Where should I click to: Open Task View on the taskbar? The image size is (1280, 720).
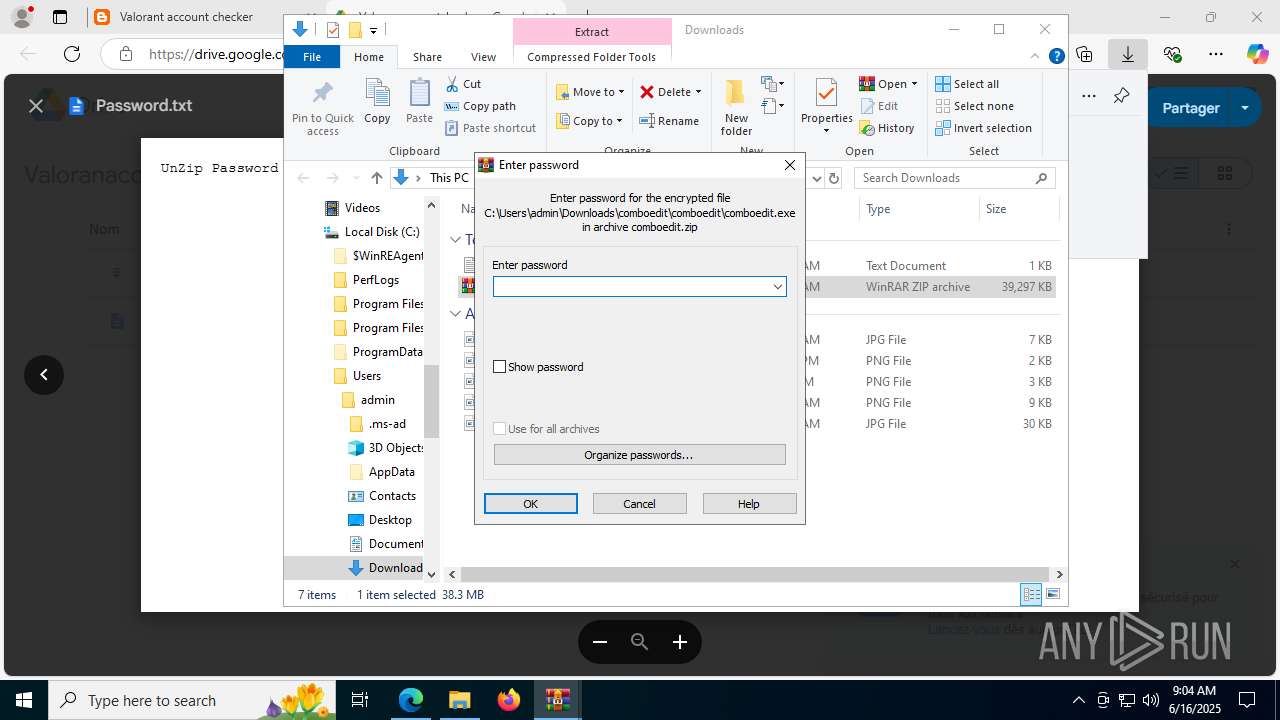(361, 700)
